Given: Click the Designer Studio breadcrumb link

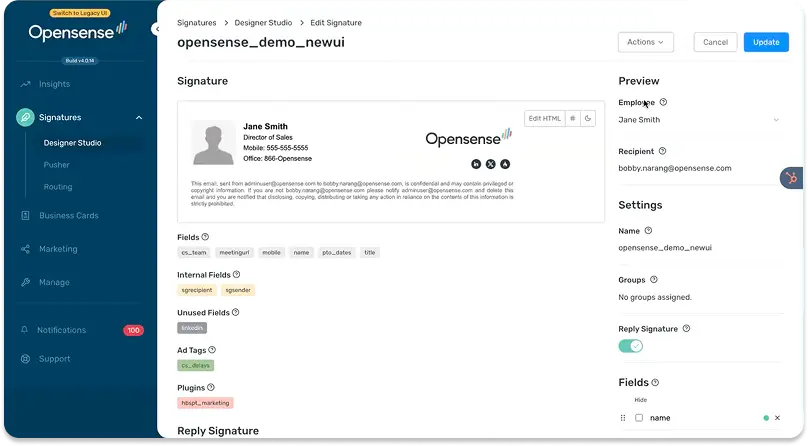Looking at the screenshot, I should coord(263,23).
